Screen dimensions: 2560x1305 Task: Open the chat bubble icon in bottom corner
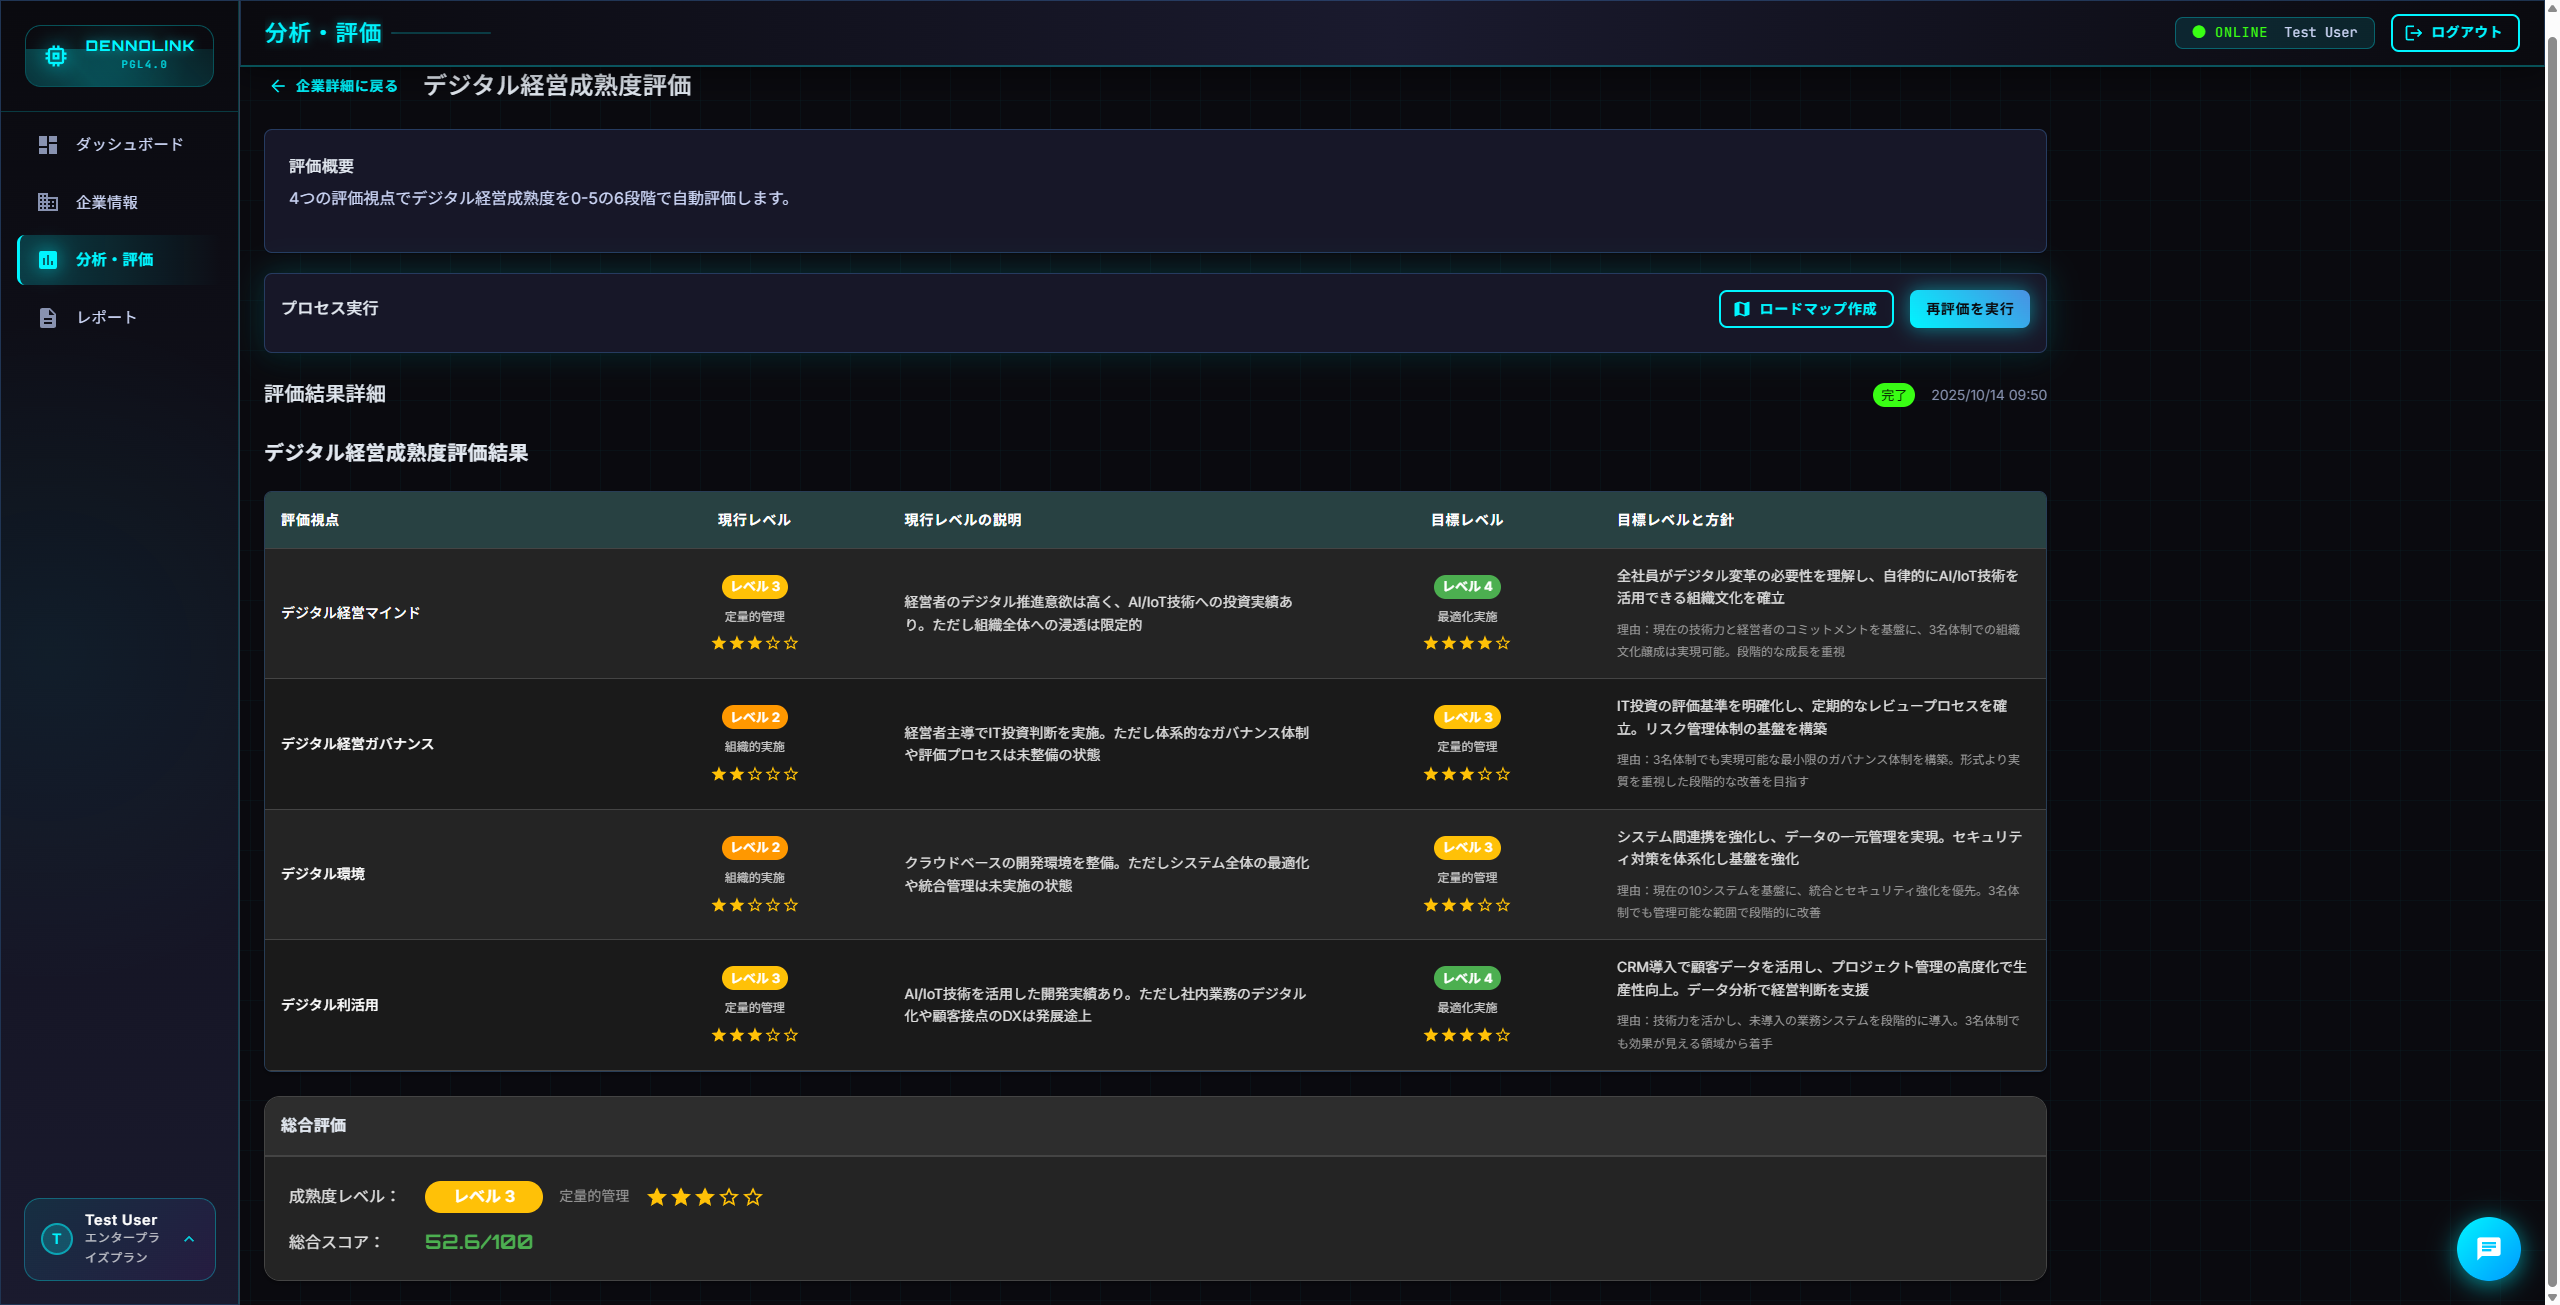2488,1248
